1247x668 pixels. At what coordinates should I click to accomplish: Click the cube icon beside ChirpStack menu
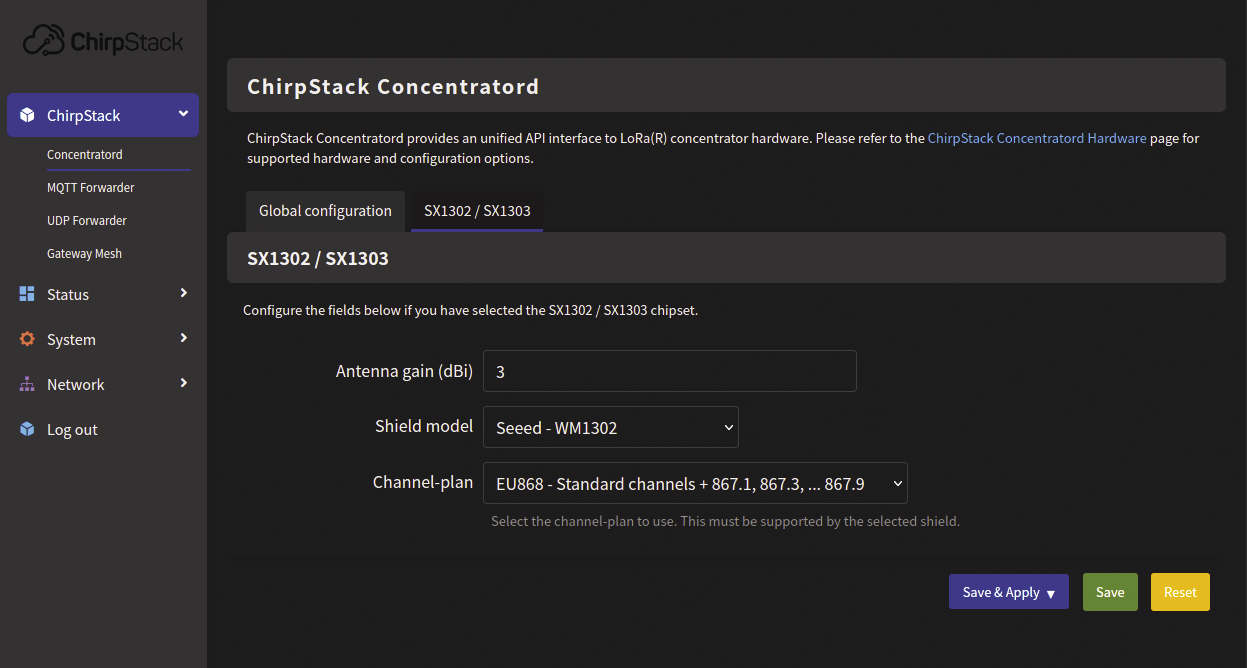click(27, 115)
